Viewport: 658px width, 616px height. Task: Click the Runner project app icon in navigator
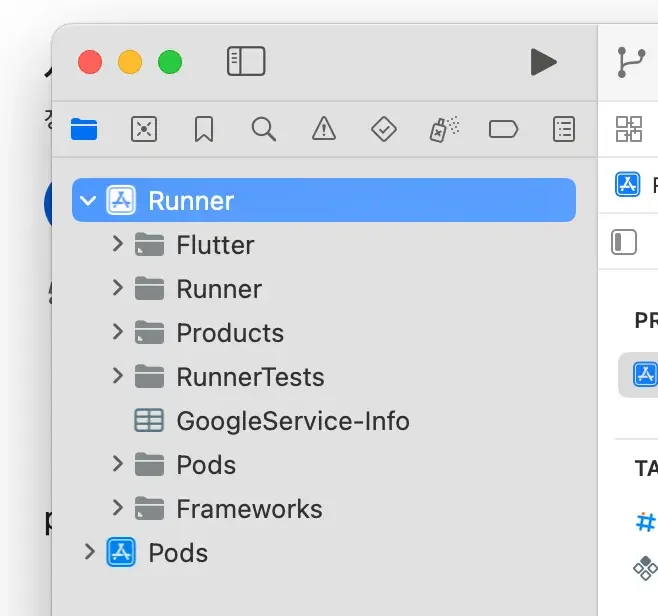click(121, 200)
